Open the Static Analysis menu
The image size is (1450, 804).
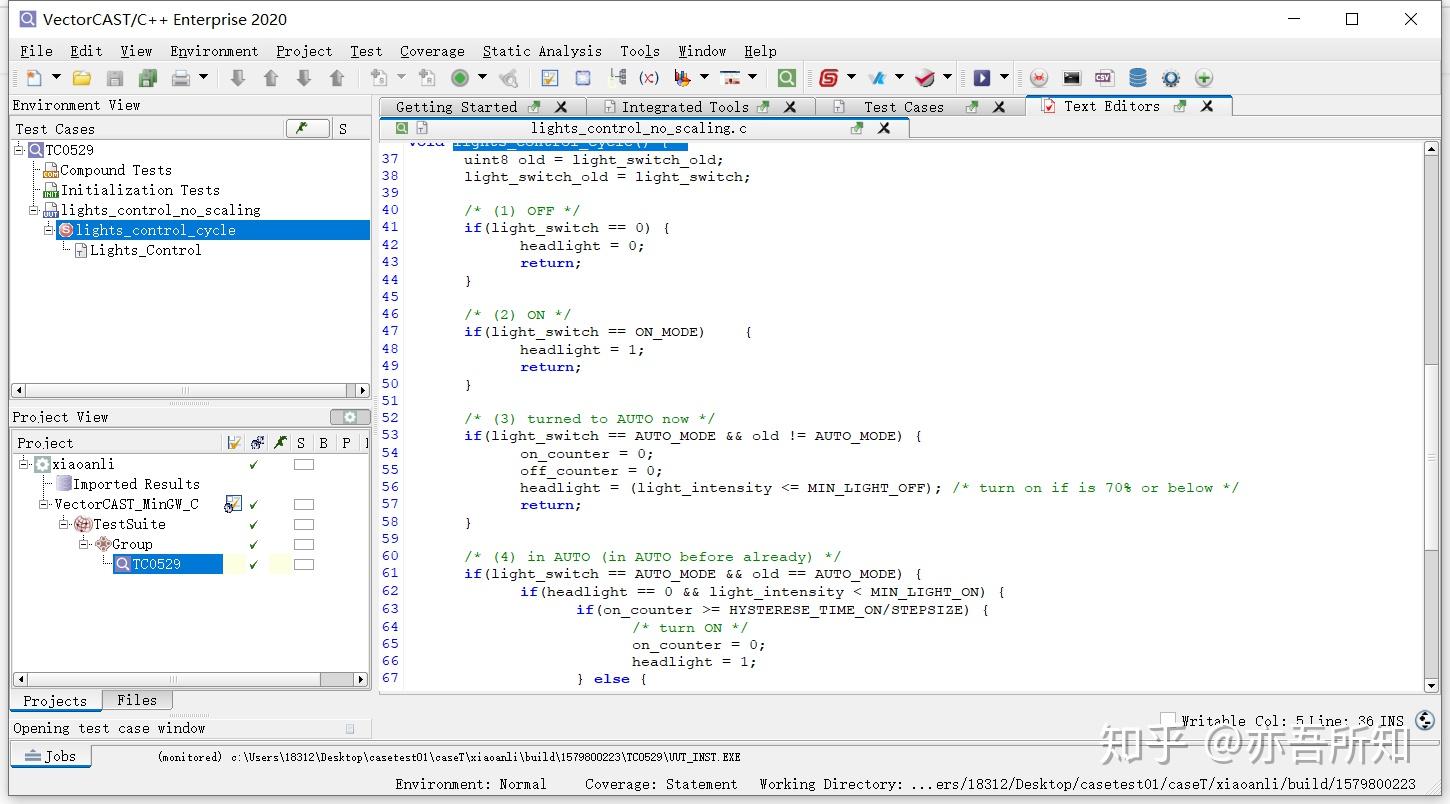tap(541, 51)
